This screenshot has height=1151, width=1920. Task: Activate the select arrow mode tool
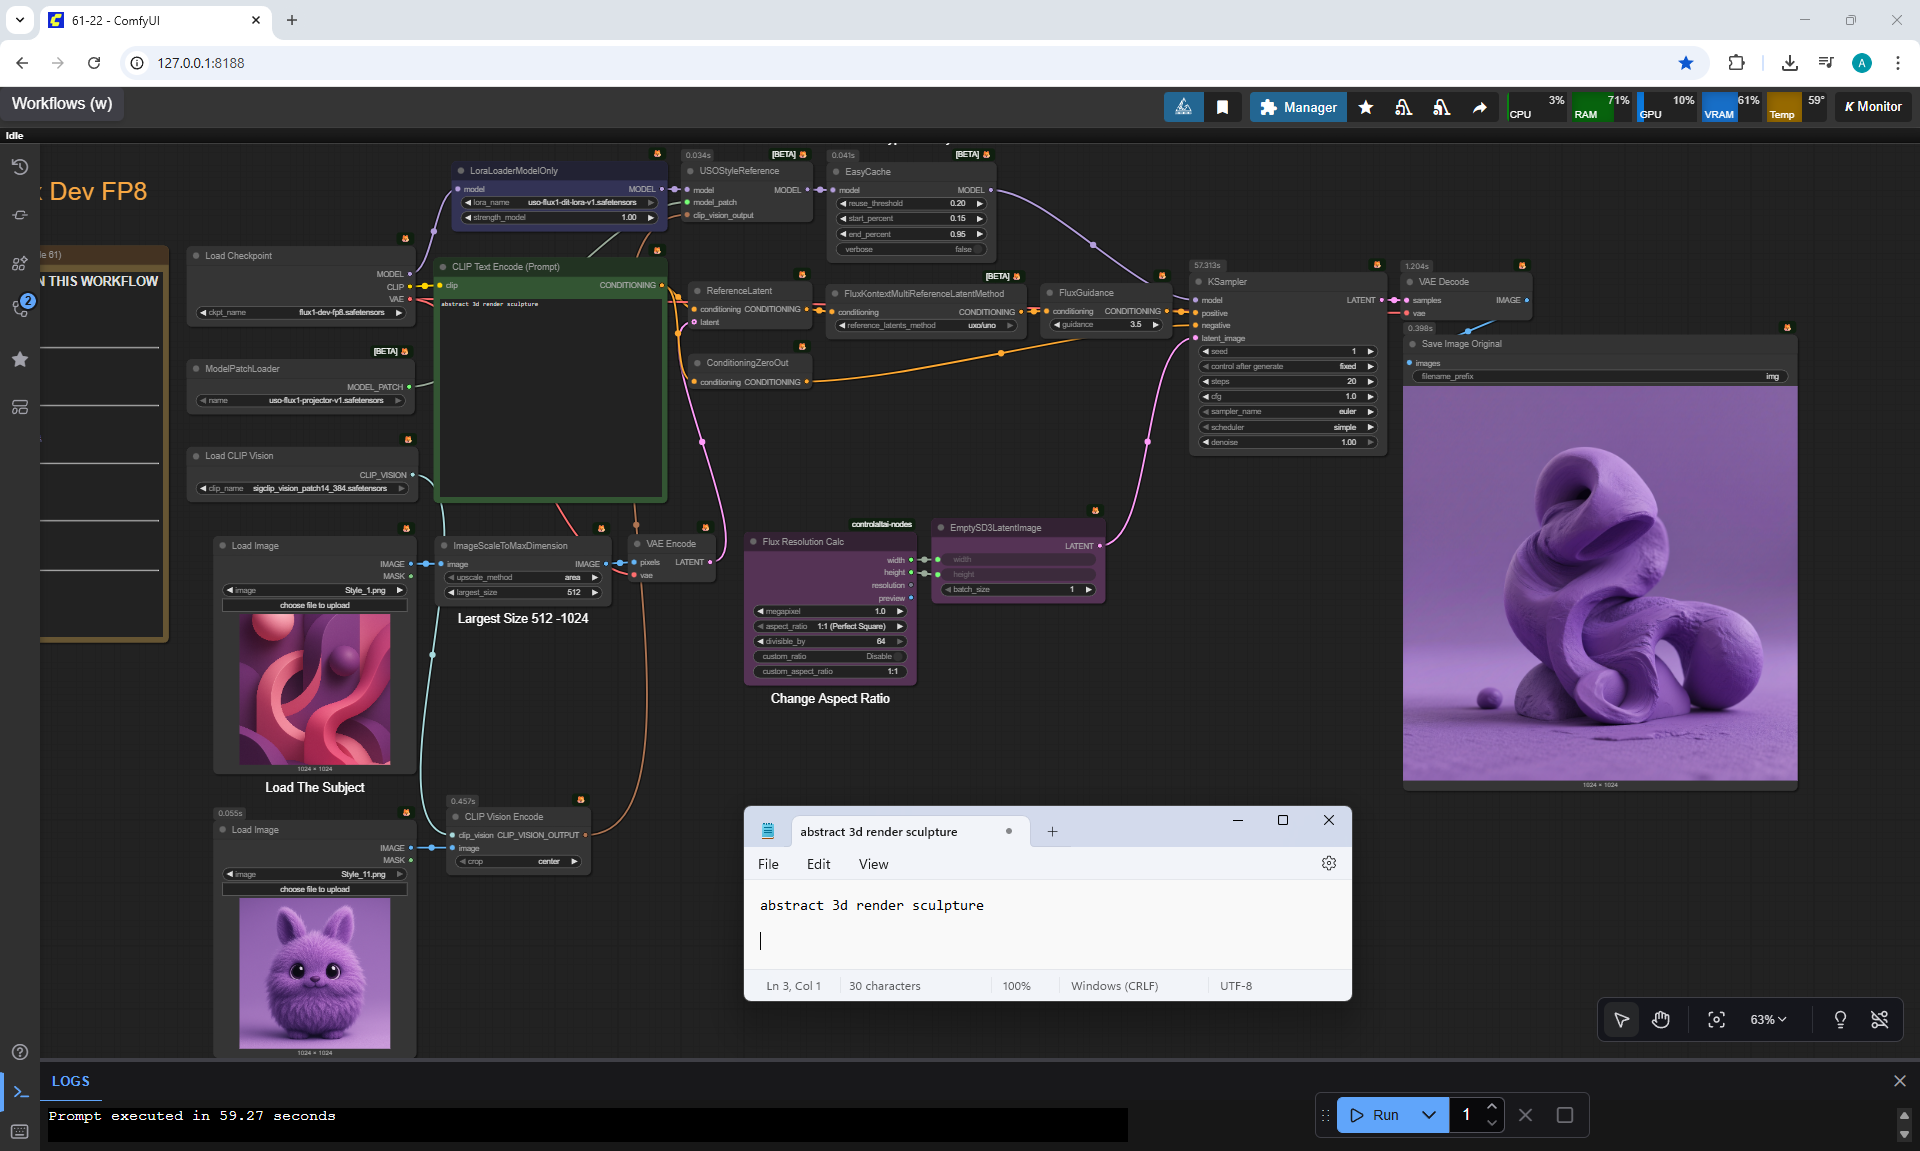(x=1621, y=1019)
